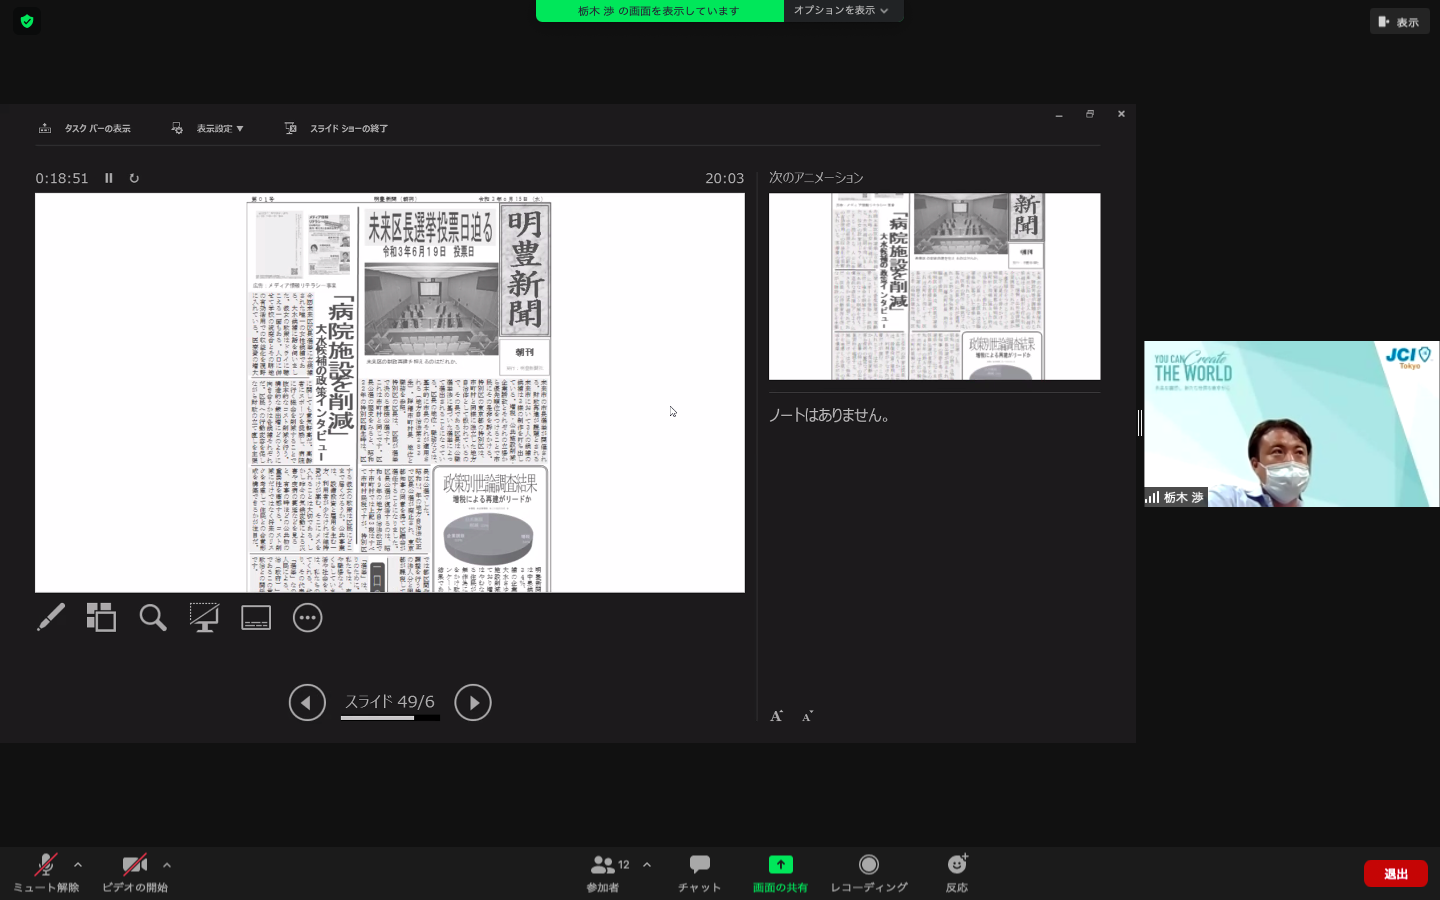Select the pen and laser pointer tool
The width and height of the screenshot is (1440, 900).
pos(51,617)
